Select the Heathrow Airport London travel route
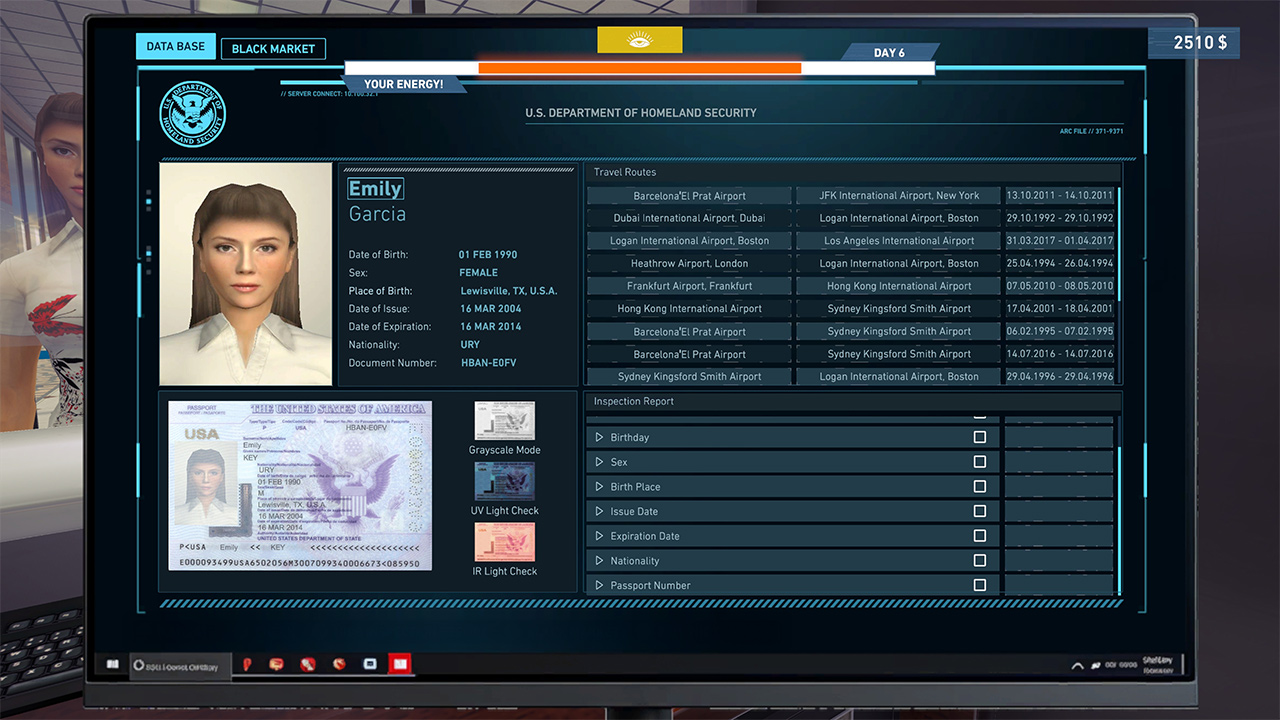The image size is (1280, 720). (688, 263)
